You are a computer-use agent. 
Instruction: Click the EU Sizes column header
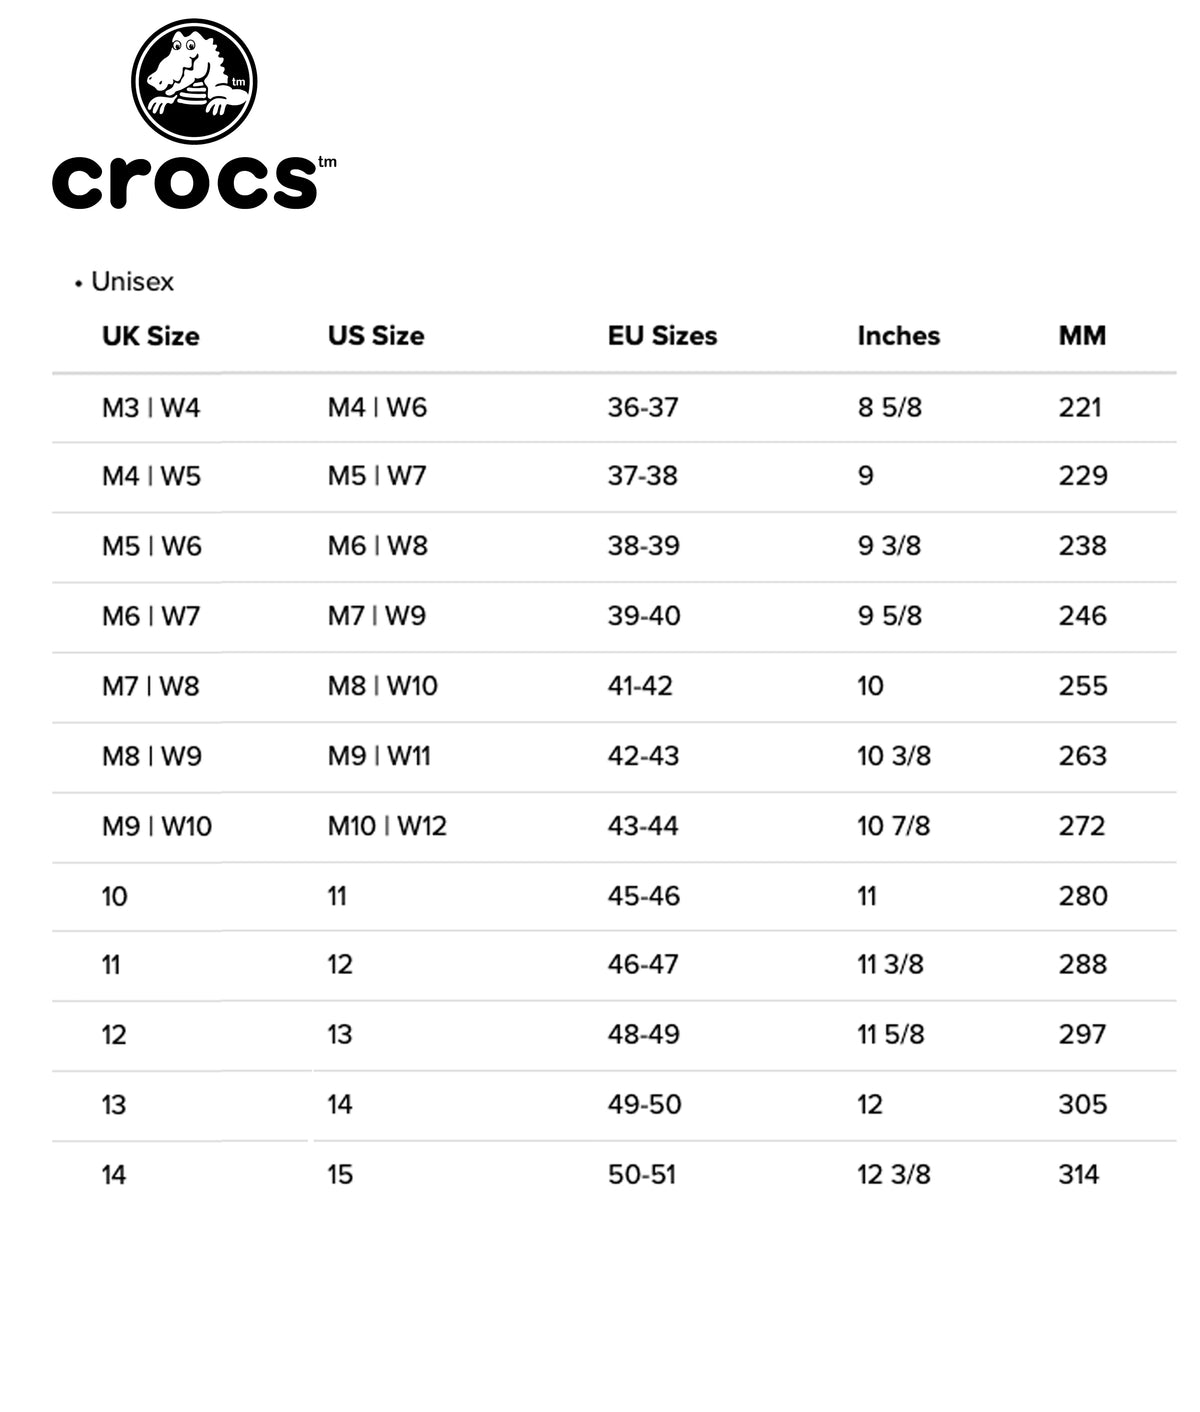click(663, 336)
